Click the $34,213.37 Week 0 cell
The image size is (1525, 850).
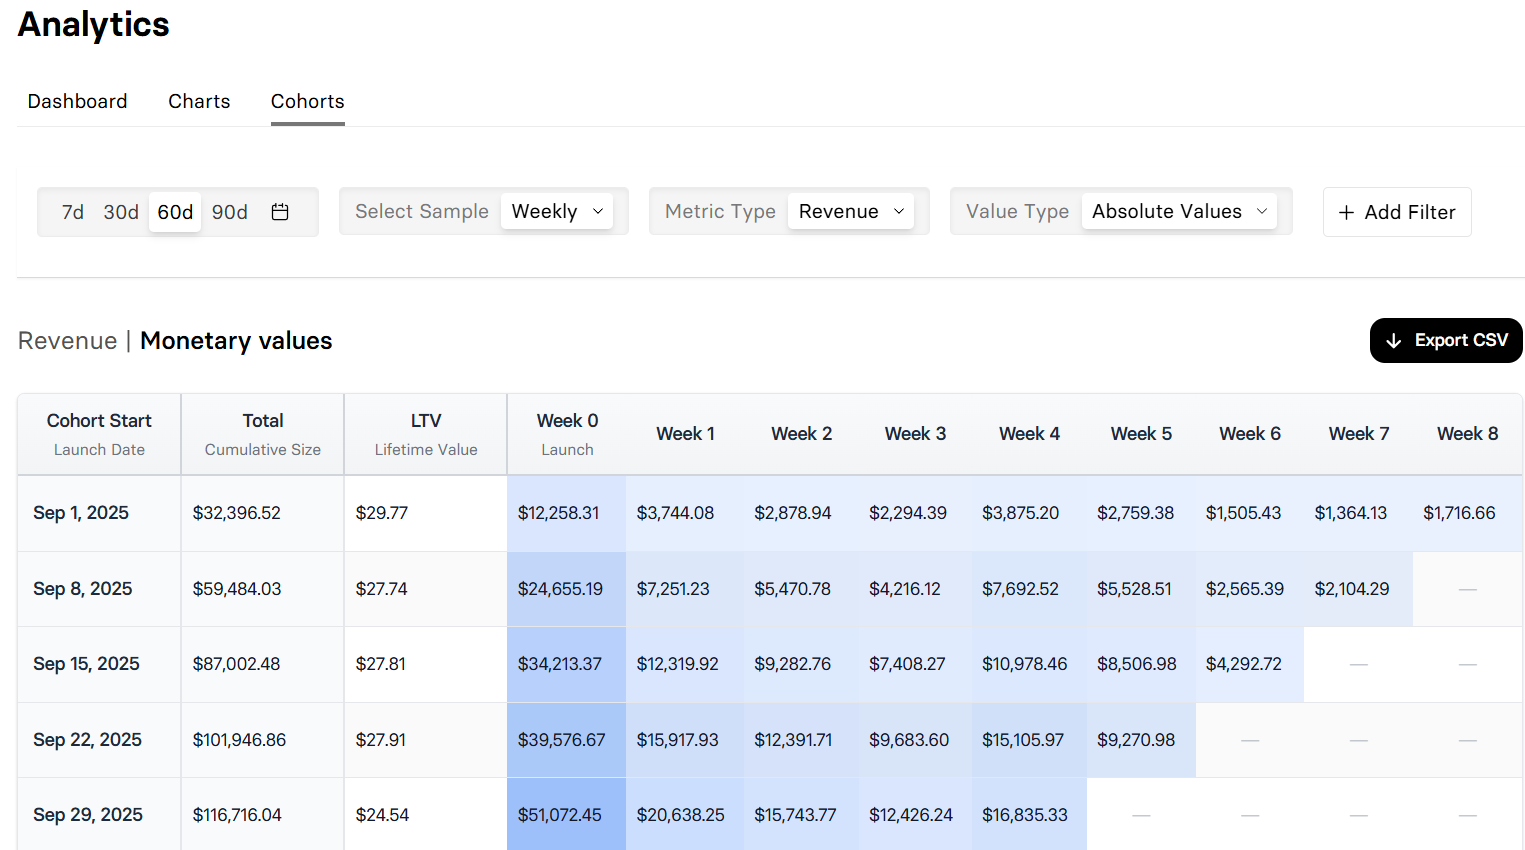[567, 664]
